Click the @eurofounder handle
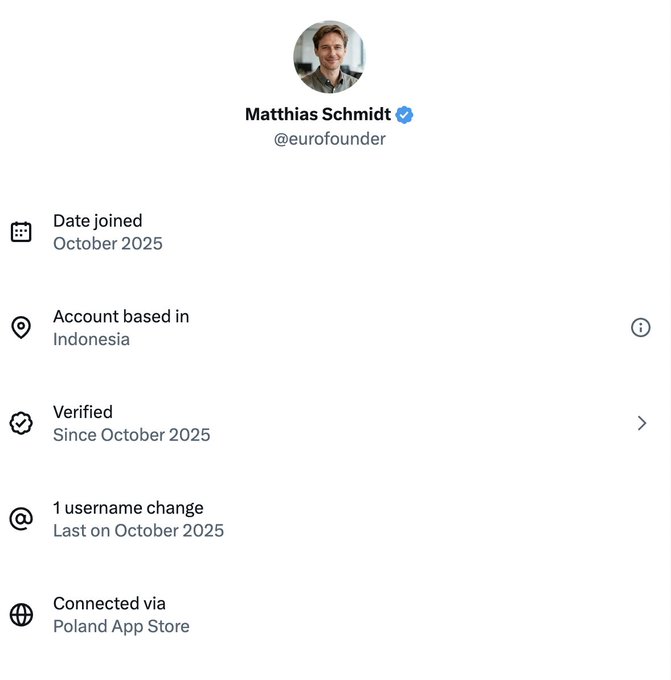The height and width of the screenshot is (680, 671). click(329, 139)
